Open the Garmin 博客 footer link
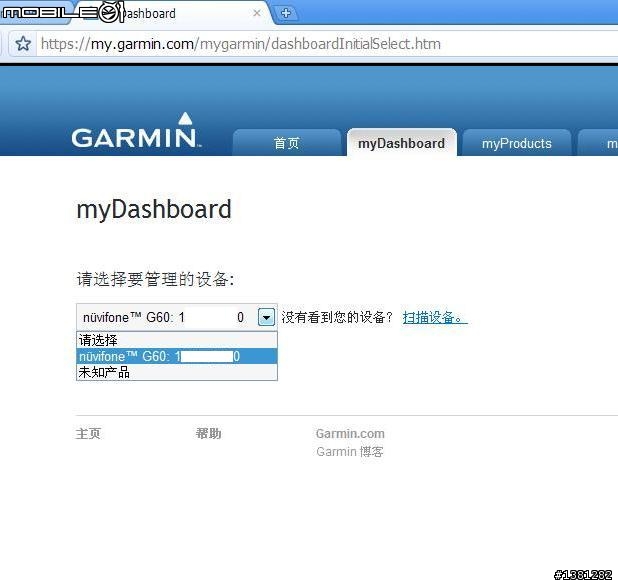Screen dimensions: 618x583 350,452
